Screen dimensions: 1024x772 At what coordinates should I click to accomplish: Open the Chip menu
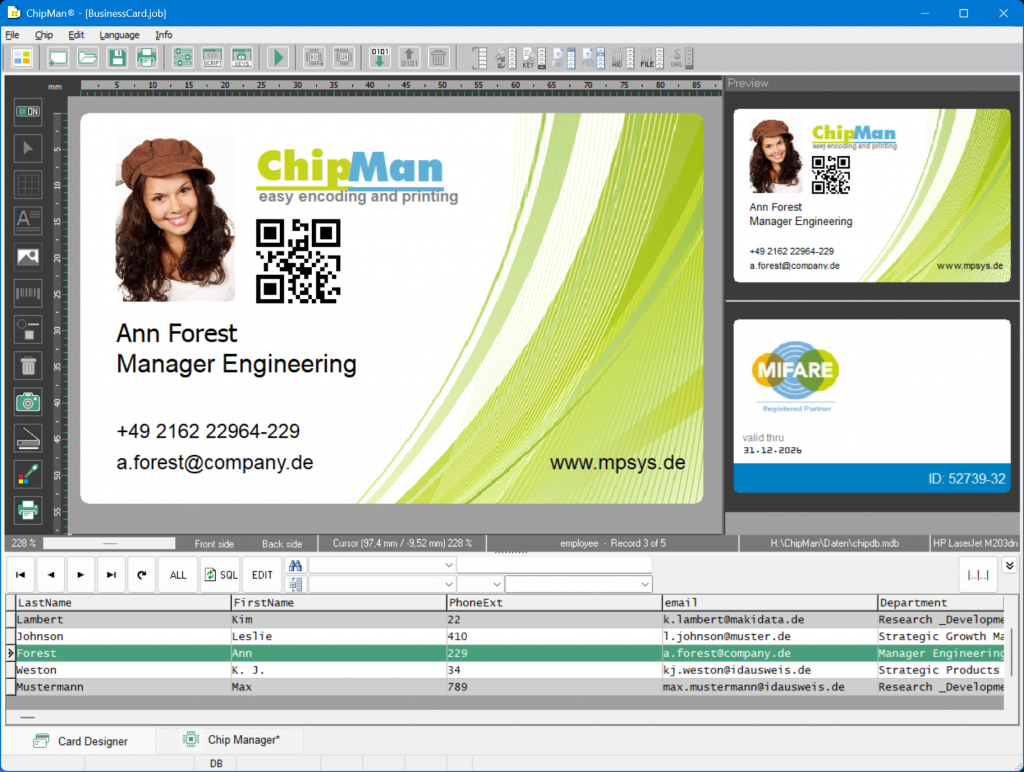[x=44, y=35]
